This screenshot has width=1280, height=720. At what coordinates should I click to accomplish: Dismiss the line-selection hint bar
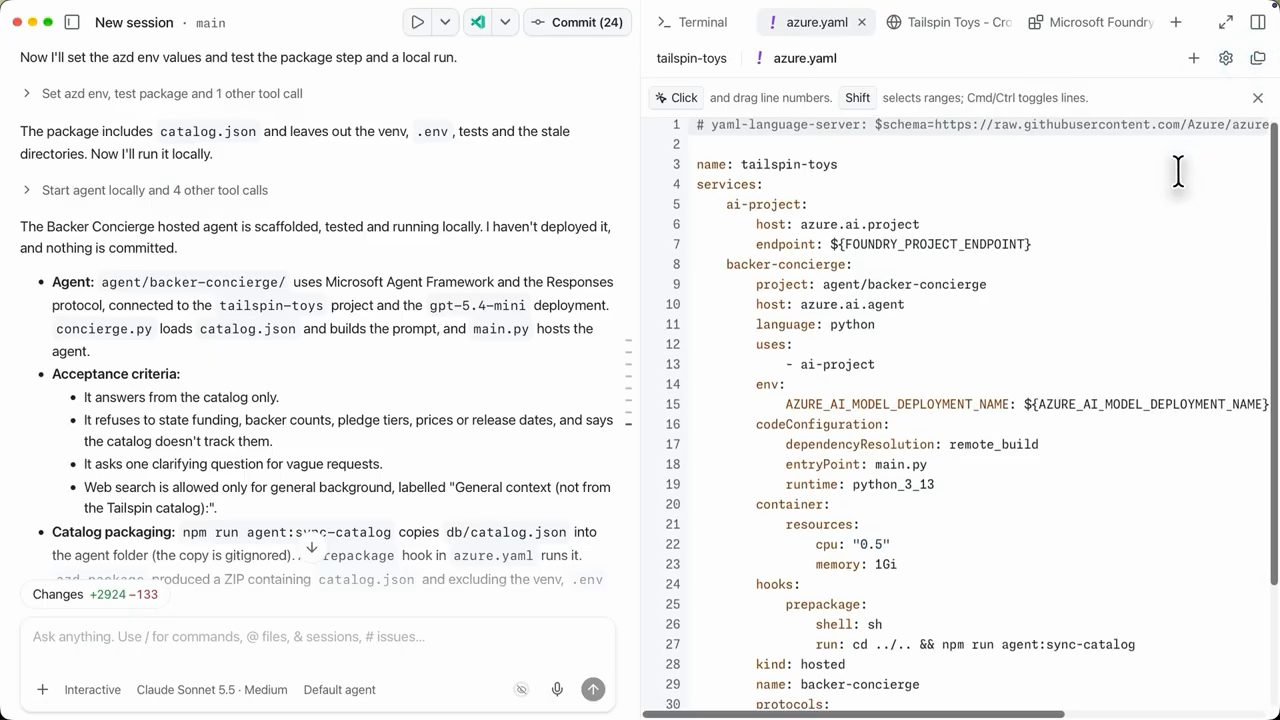tap(1258, 98)
